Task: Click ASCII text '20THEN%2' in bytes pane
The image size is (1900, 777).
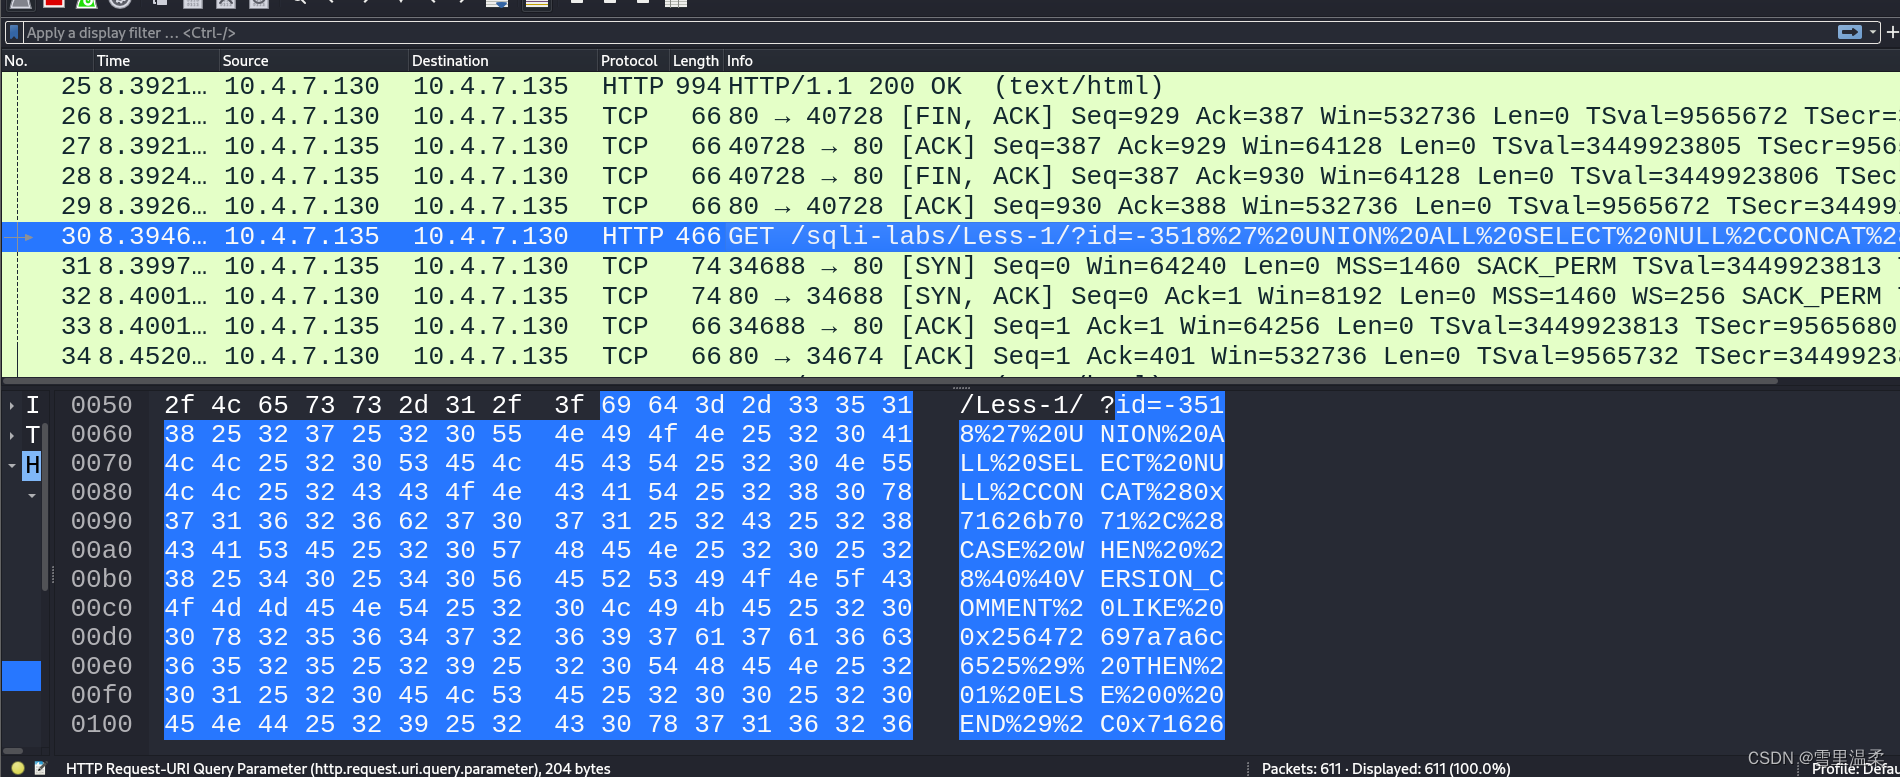Action: pos(1162,666)
